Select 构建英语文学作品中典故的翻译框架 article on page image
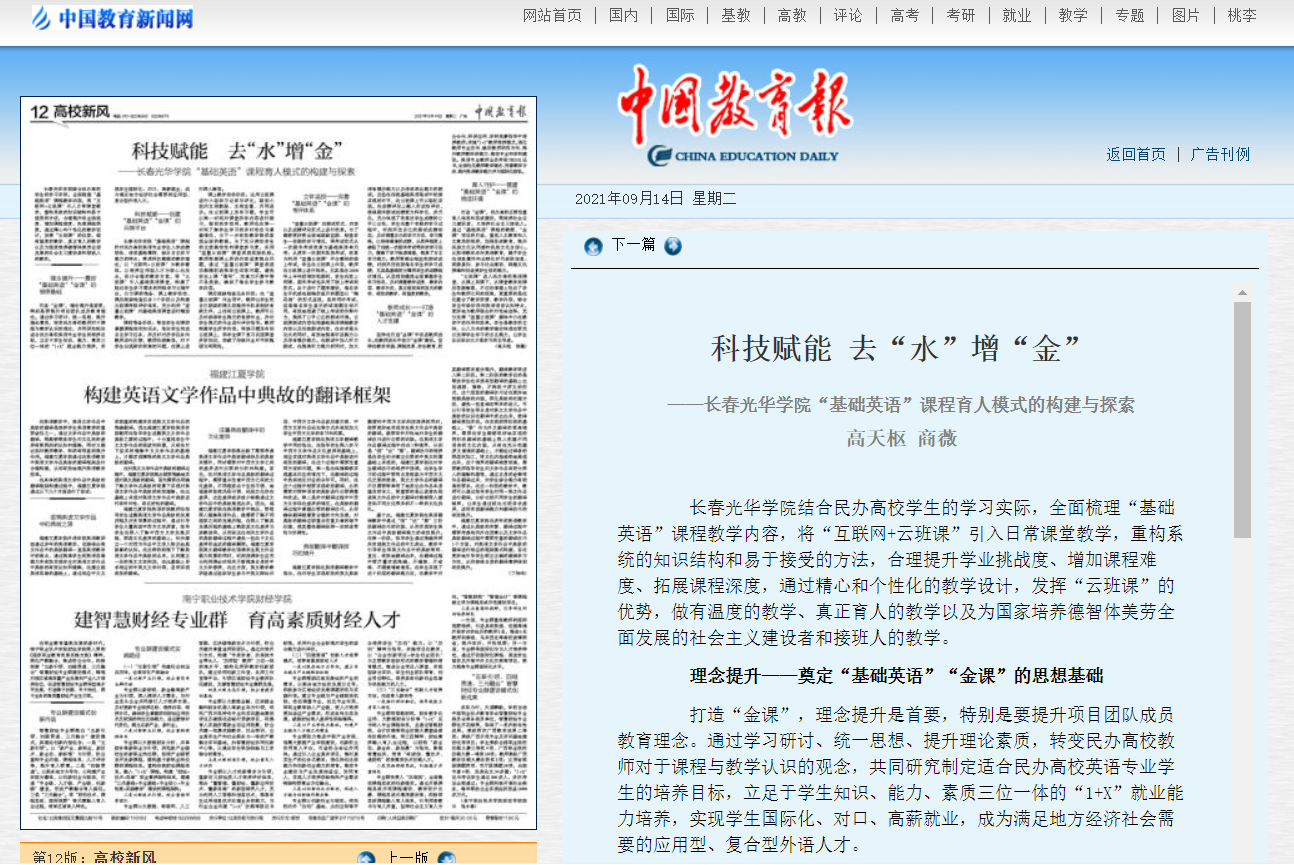1294x865 pixels. [x=237, y=394]
